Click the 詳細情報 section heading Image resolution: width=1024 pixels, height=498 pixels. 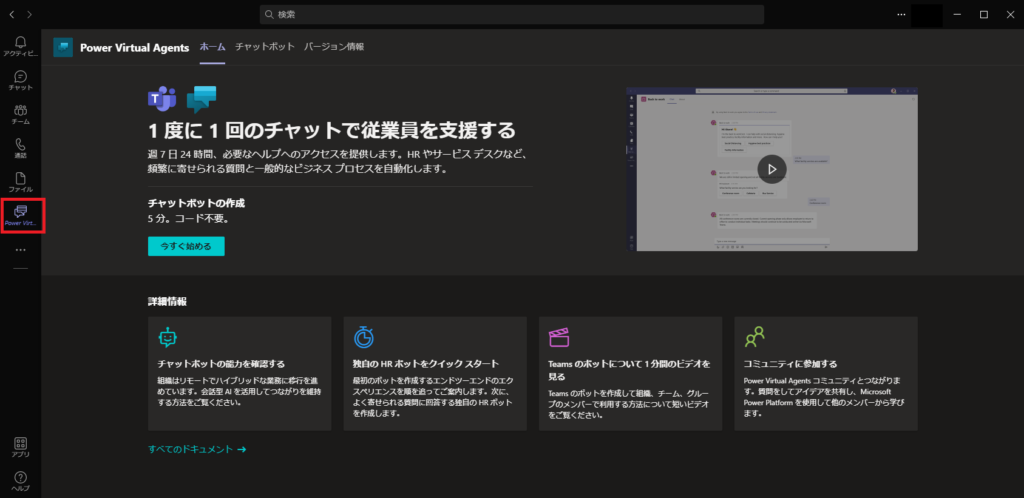coord(167,302)
